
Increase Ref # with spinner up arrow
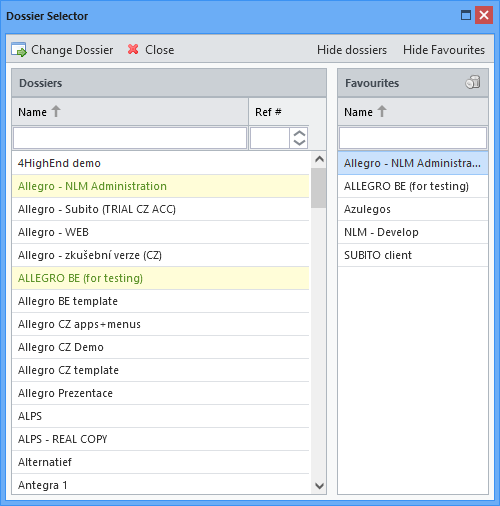[x=299, y=133]
